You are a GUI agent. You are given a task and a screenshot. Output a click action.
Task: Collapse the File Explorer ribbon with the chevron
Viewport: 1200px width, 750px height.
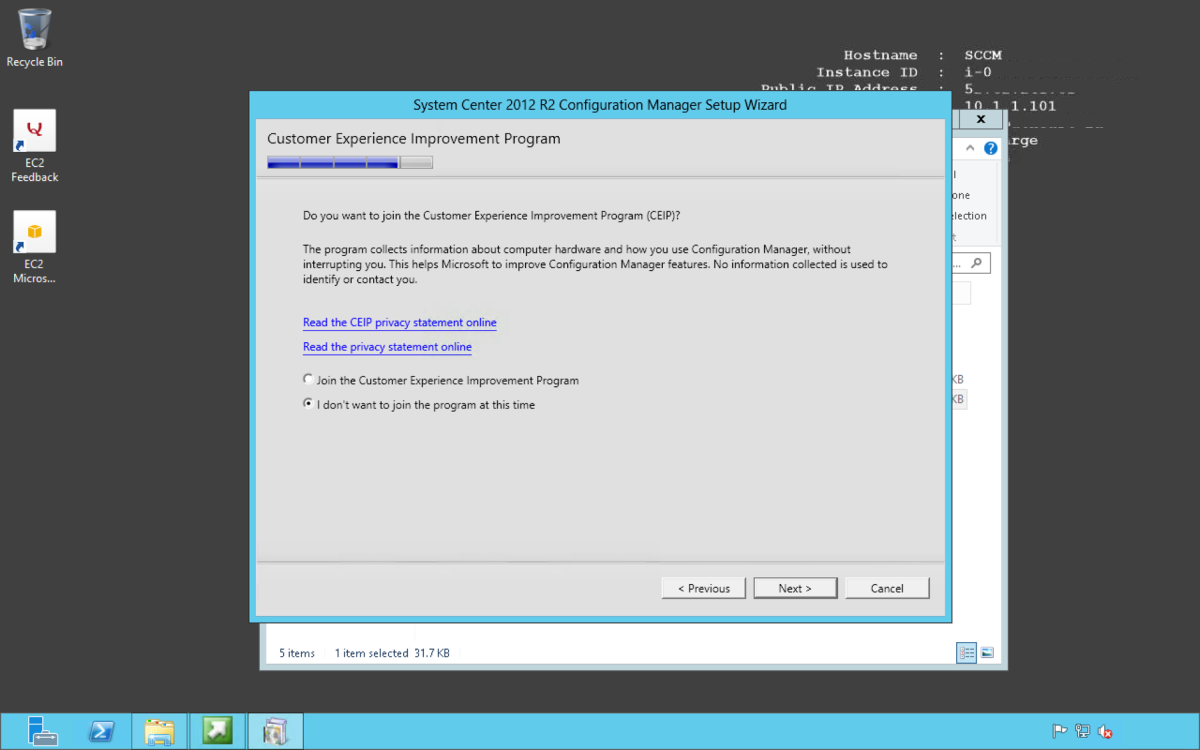(x=968, y=147)
